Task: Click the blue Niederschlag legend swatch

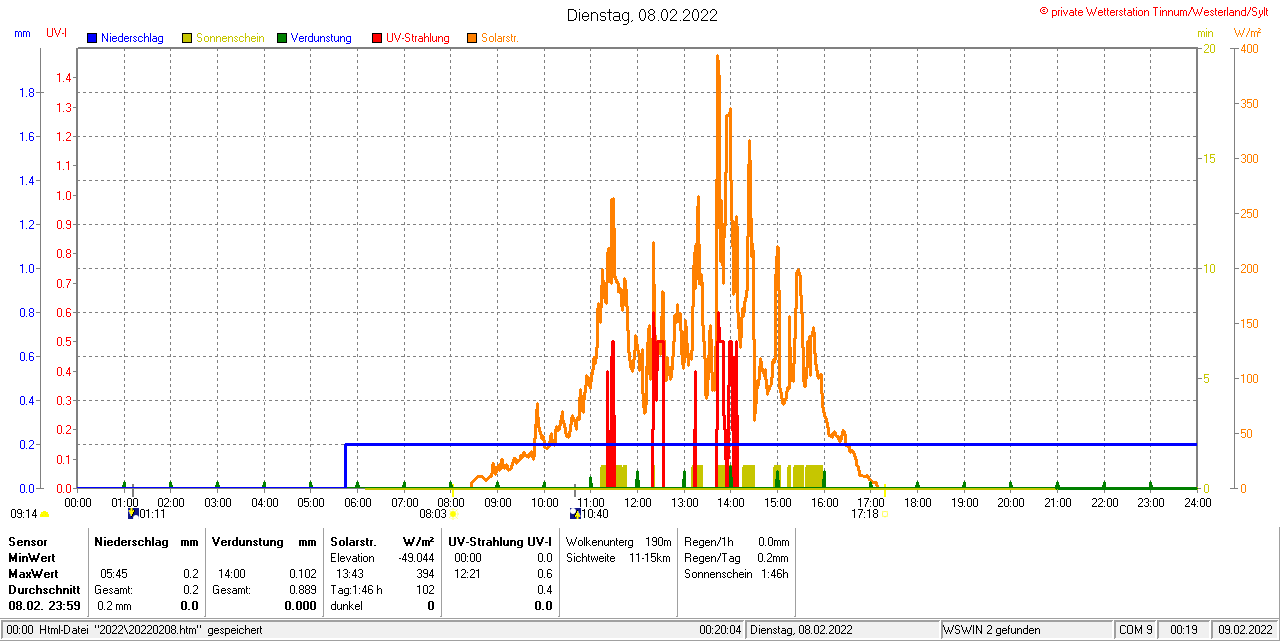Action: pyautogui.click(x=92, y=38)
